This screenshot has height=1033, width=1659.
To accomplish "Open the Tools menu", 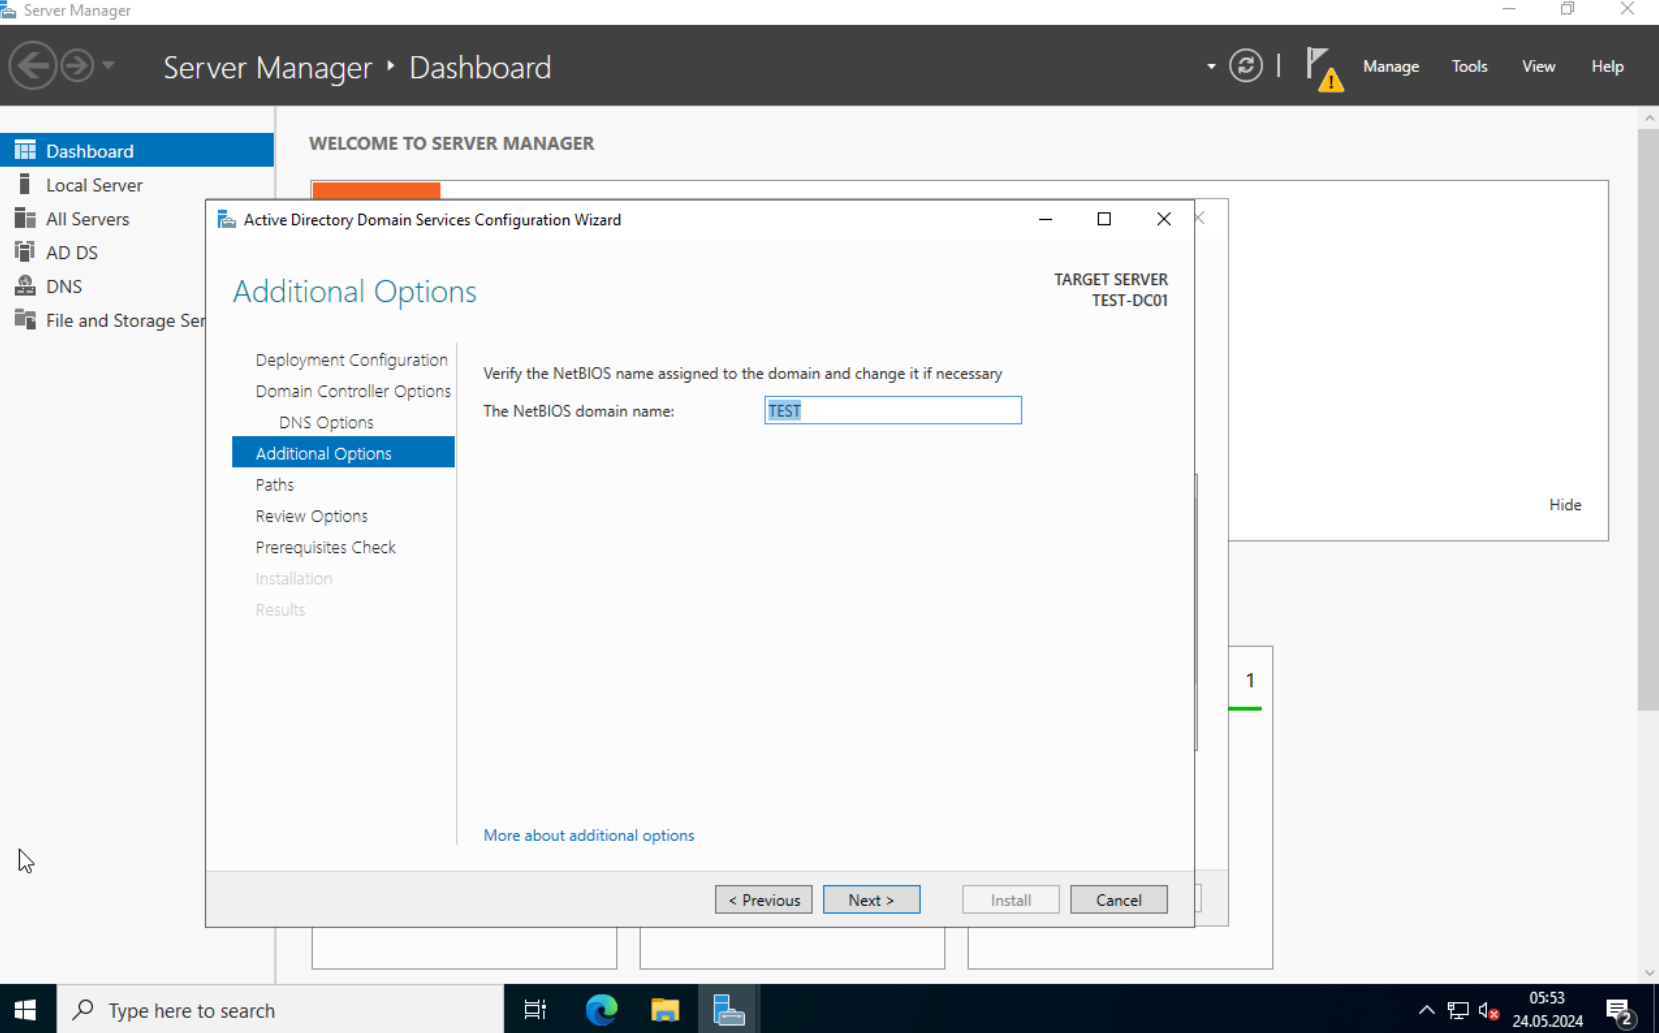I will [x=1469, y=66].
